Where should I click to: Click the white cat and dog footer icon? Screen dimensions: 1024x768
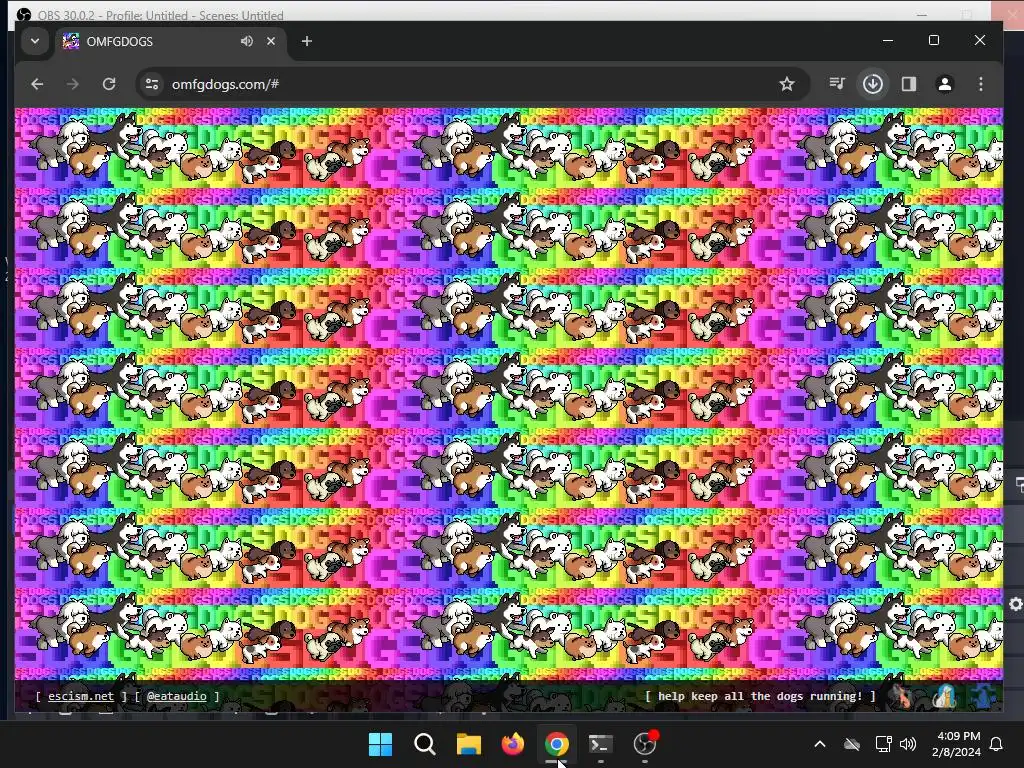(944, 696)
